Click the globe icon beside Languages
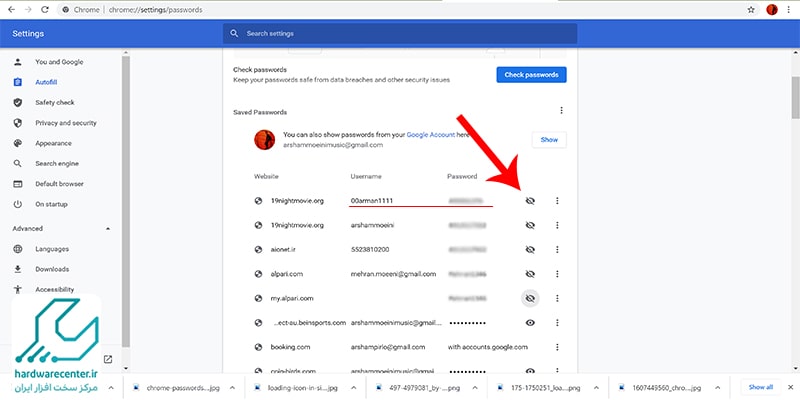This screenshot has height=400, width=800. click(18, 249)
